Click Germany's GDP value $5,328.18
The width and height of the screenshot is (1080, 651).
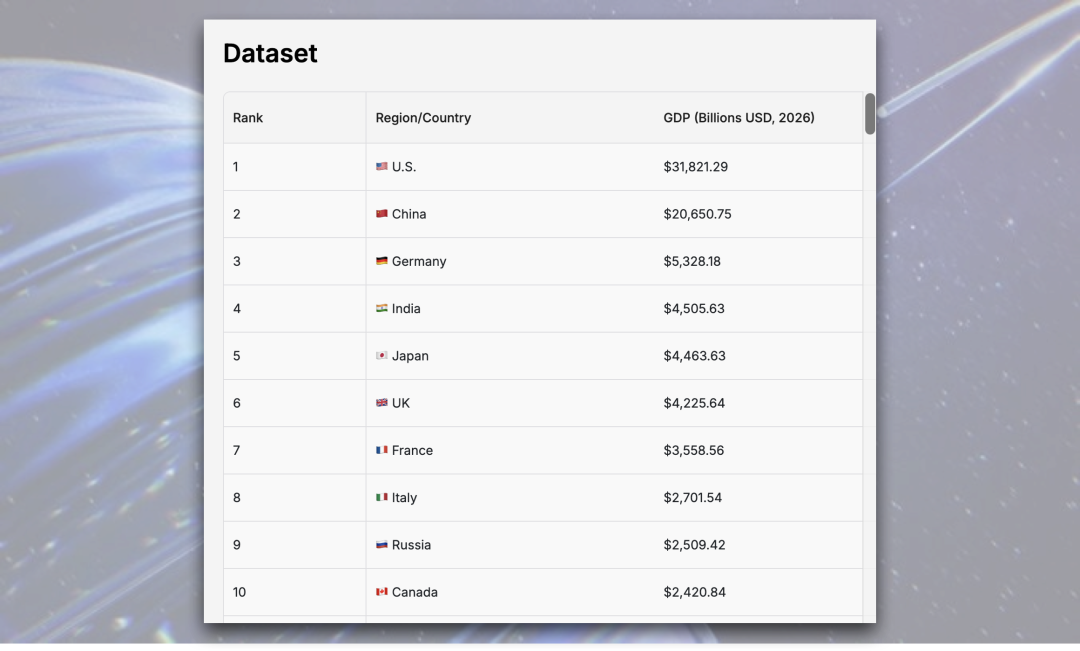[692, 261]
